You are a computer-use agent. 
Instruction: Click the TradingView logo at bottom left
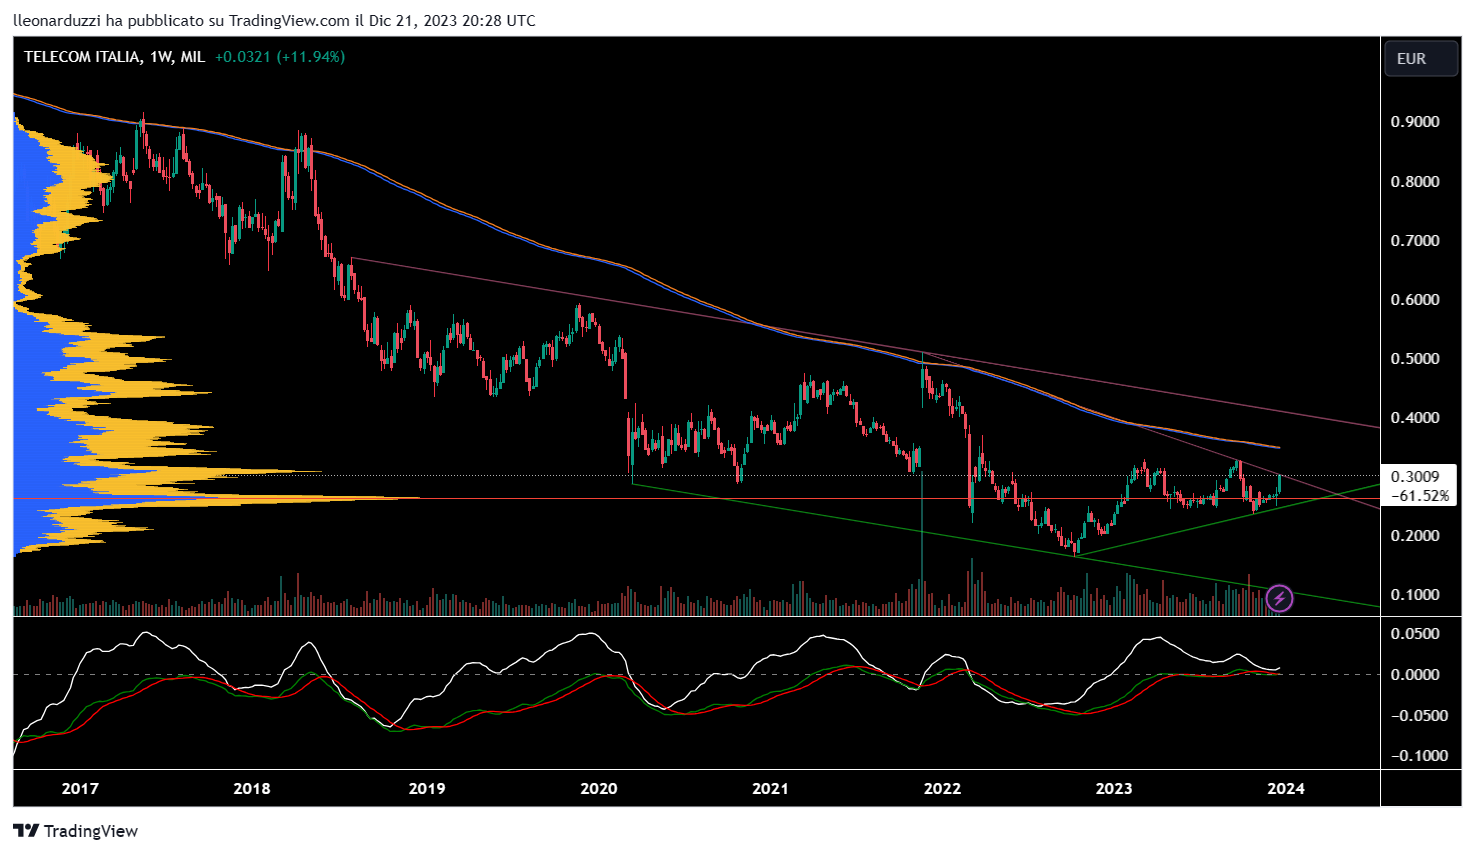point(76,831)
